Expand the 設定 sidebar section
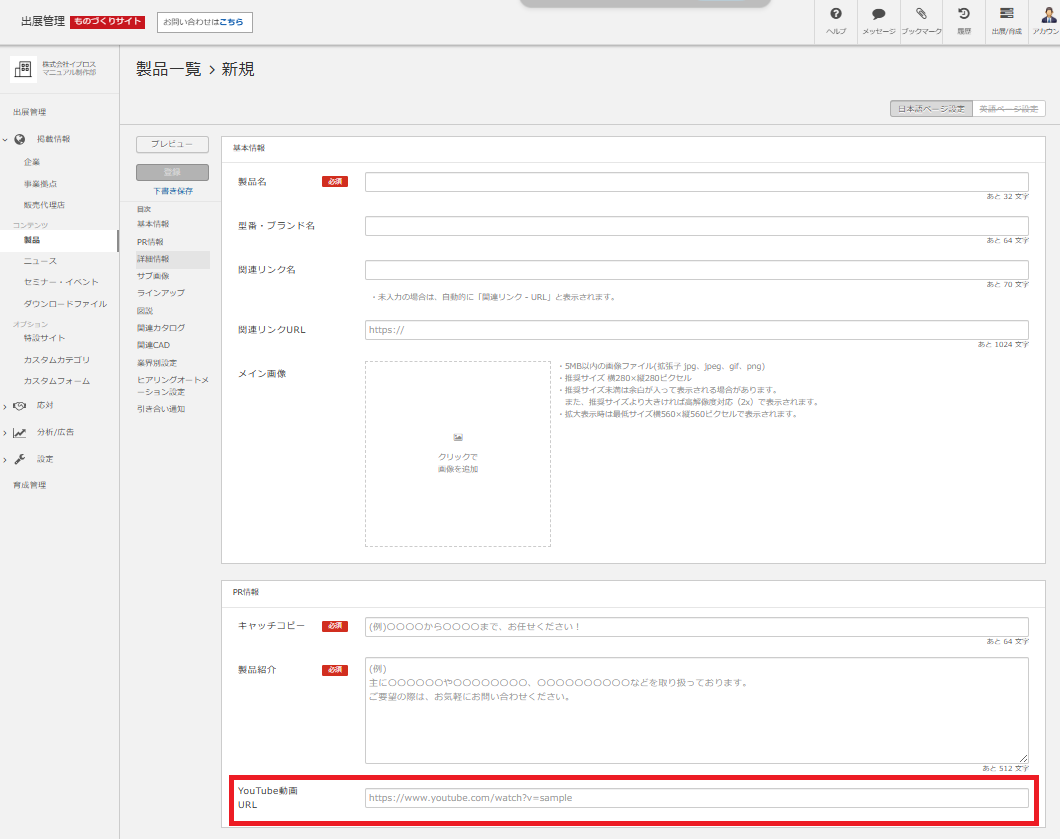The height and width of the screenshot is (839, 1060). pyautogui.click(x=5, y=459)
